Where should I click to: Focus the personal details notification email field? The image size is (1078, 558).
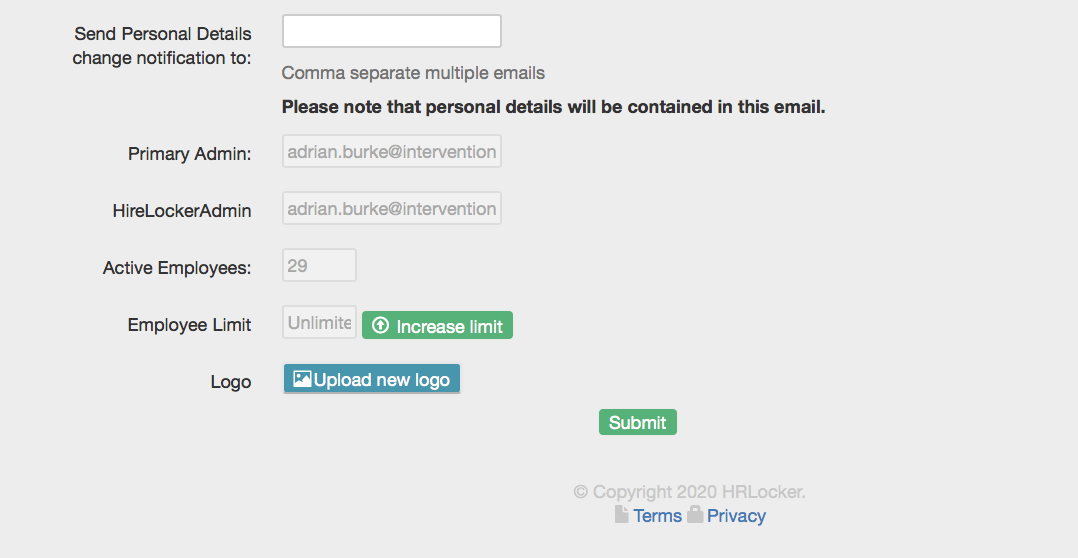pyautogui.click(x=391, y=31)
